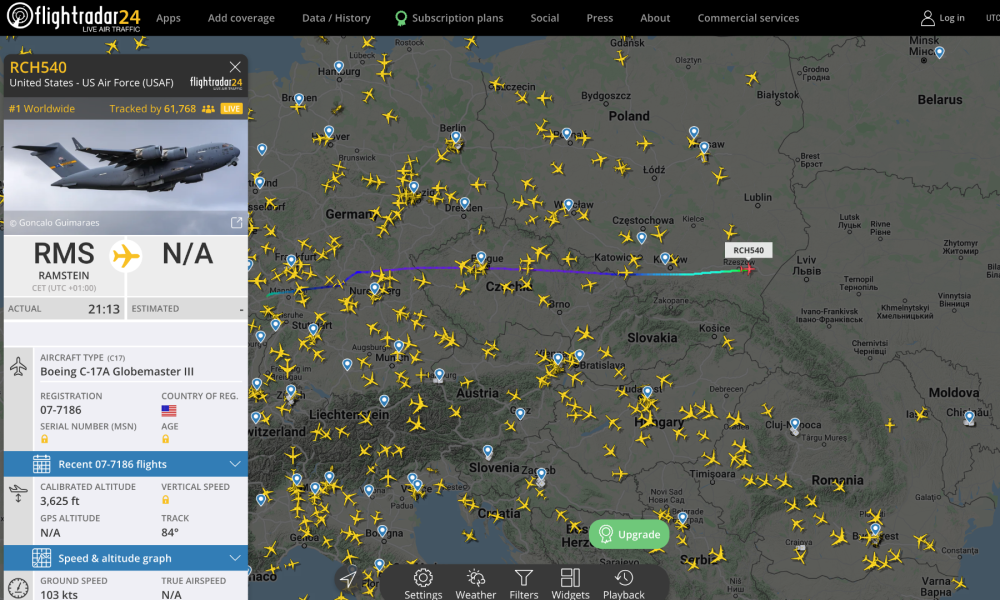Open the Data / History menu
1000x600 pixels.
(336, 18)
